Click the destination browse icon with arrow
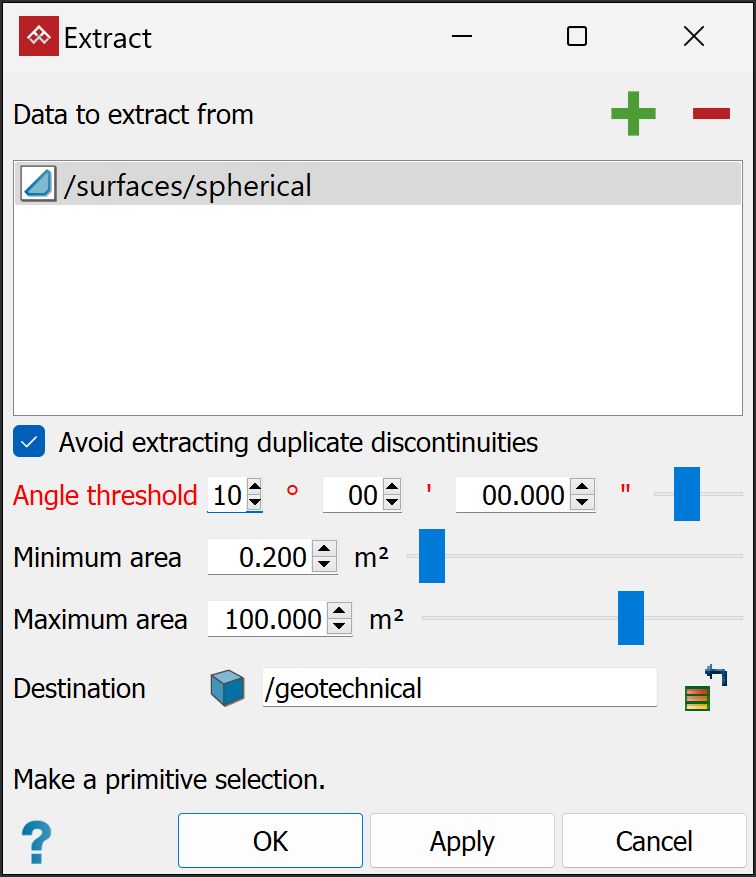Screen dimensions: 756x877 click(x=705, y=688)
